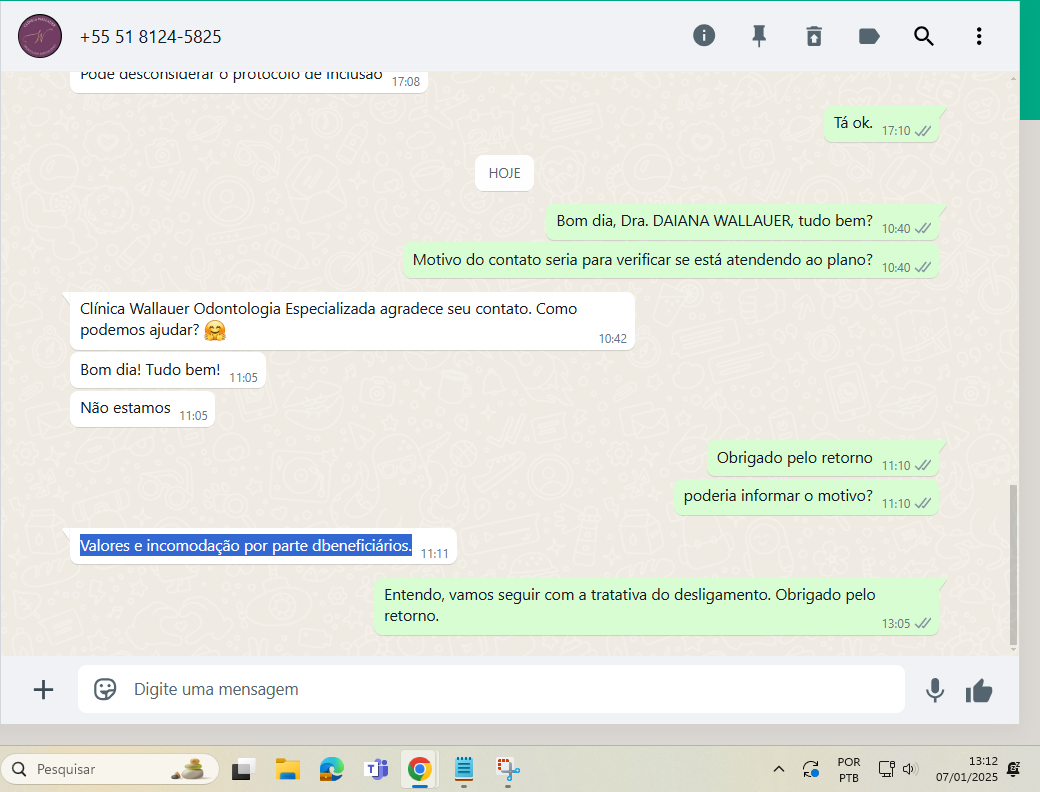
Task: Click the sync refresh tray icon
Action: (x=811, y=769)
